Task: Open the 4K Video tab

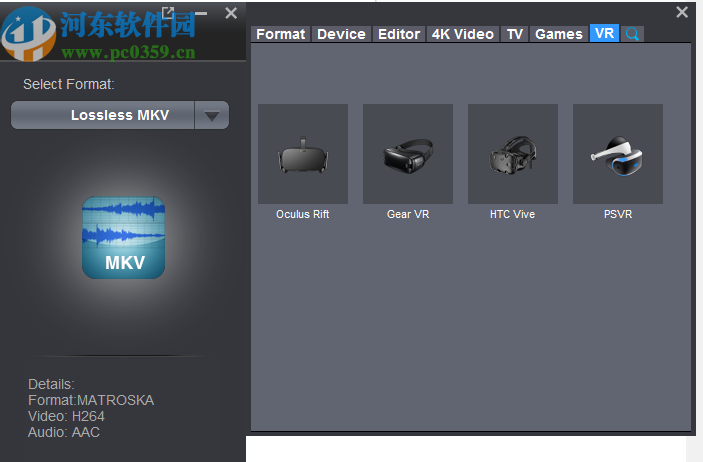Action: pyautogui.click(x=463, y=34)
